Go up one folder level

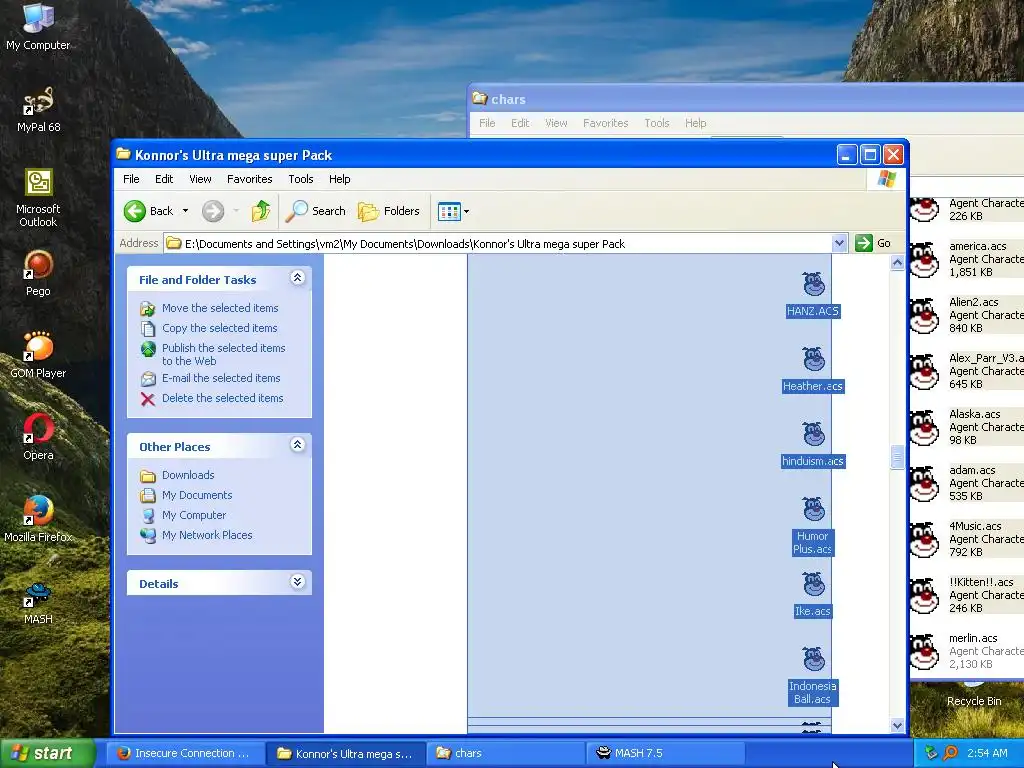(261, 211)
